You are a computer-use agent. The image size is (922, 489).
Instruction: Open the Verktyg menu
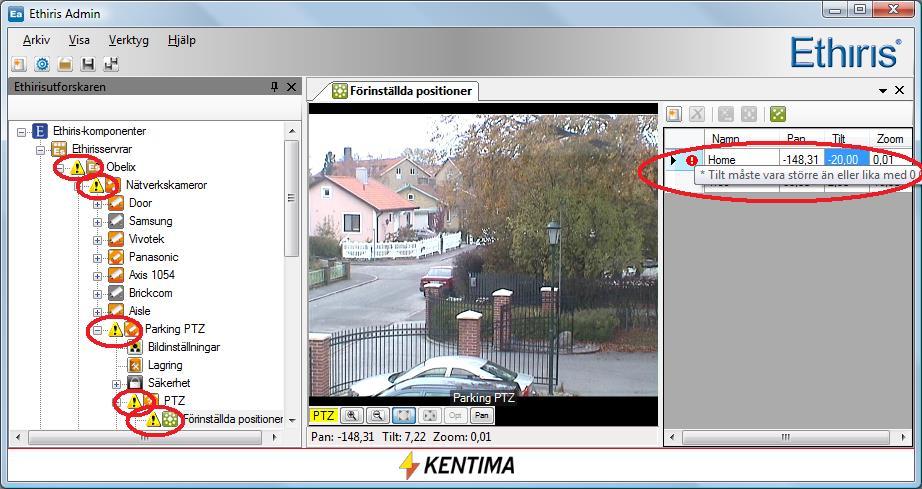(129, 41)
